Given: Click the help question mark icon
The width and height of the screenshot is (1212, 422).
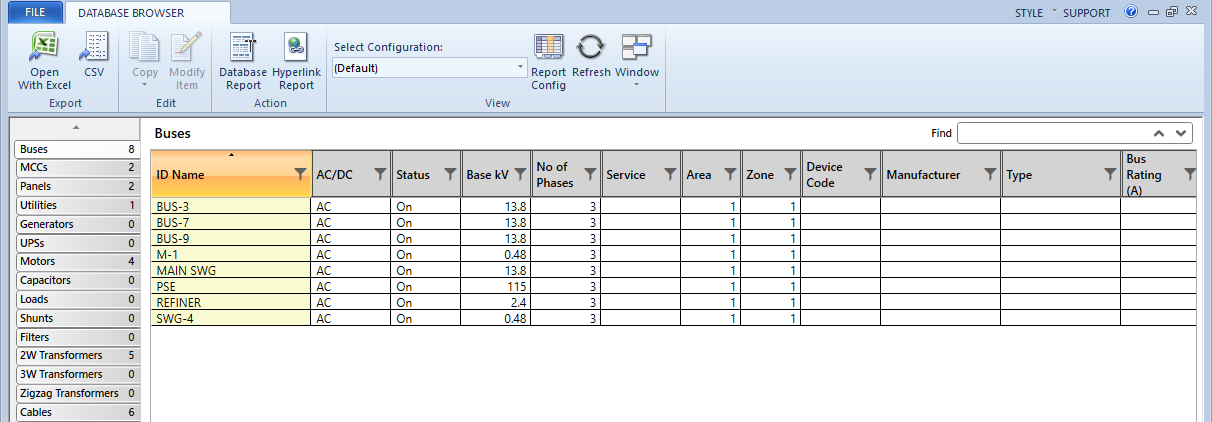Looking at the screenshot, I should point(1131,13).
